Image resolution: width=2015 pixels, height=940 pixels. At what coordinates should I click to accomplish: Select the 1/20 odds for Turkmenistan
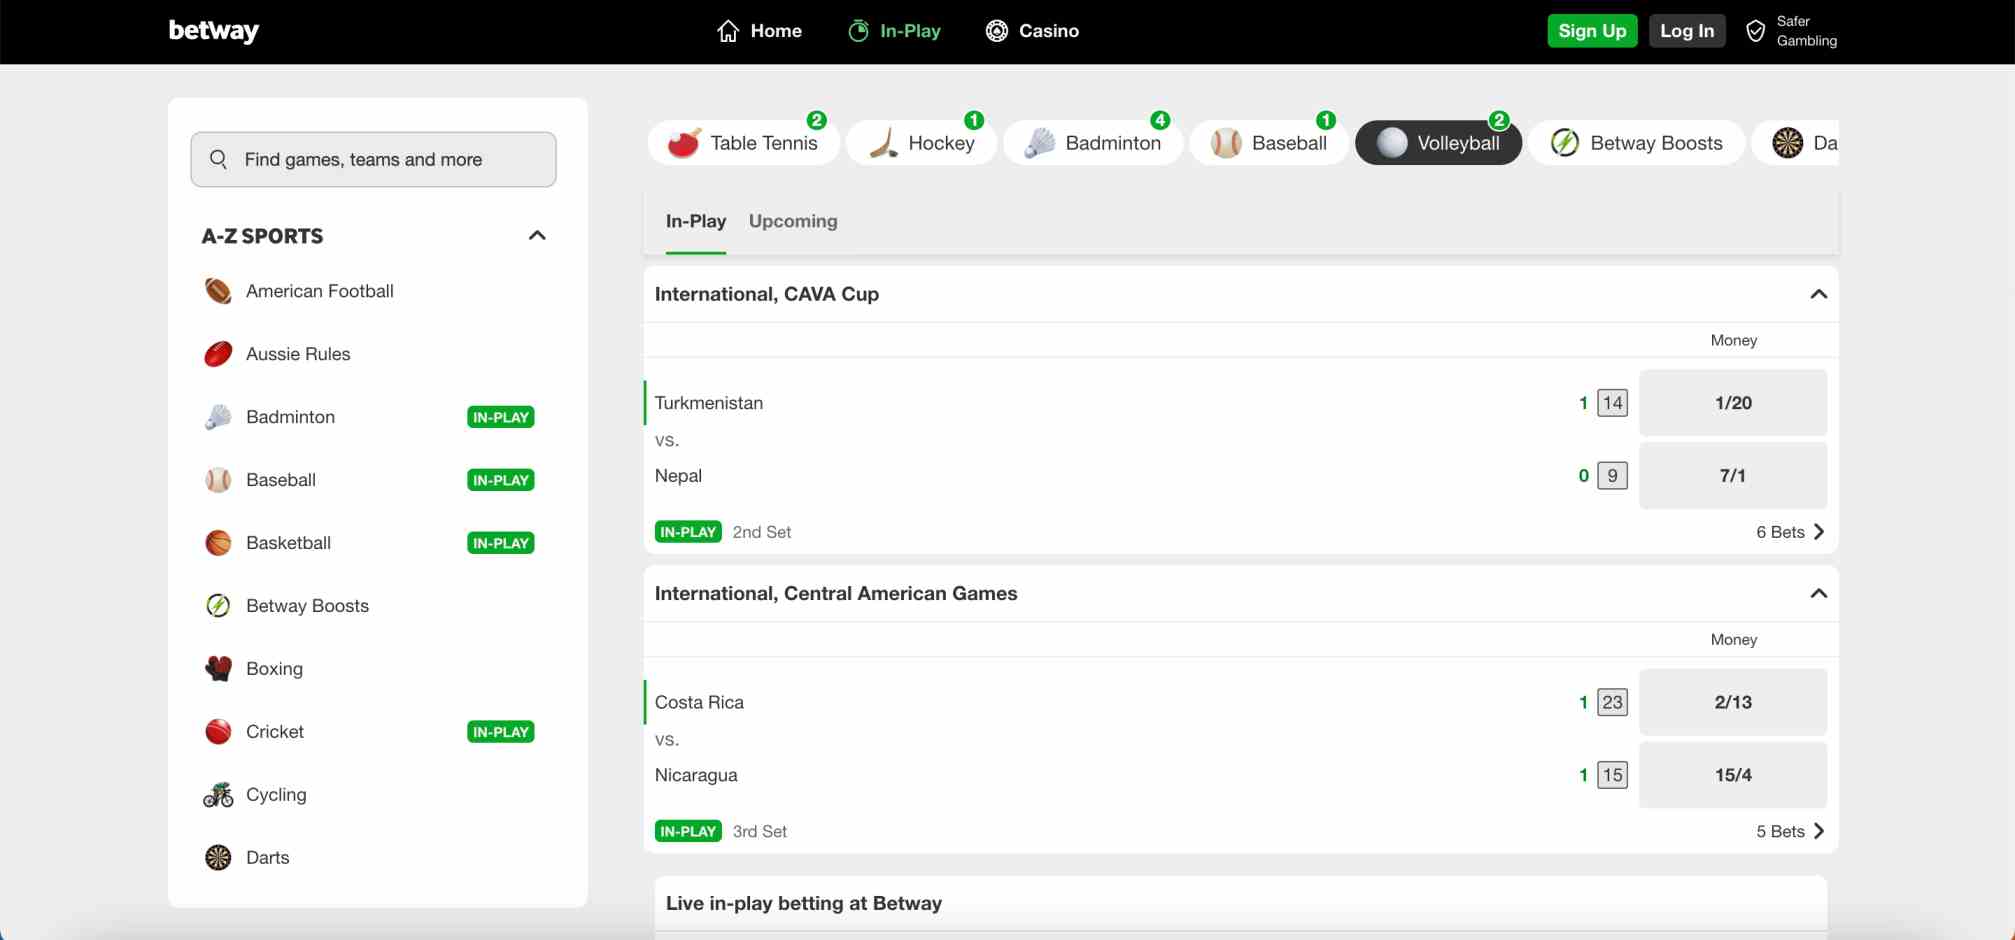[1733, 402]
